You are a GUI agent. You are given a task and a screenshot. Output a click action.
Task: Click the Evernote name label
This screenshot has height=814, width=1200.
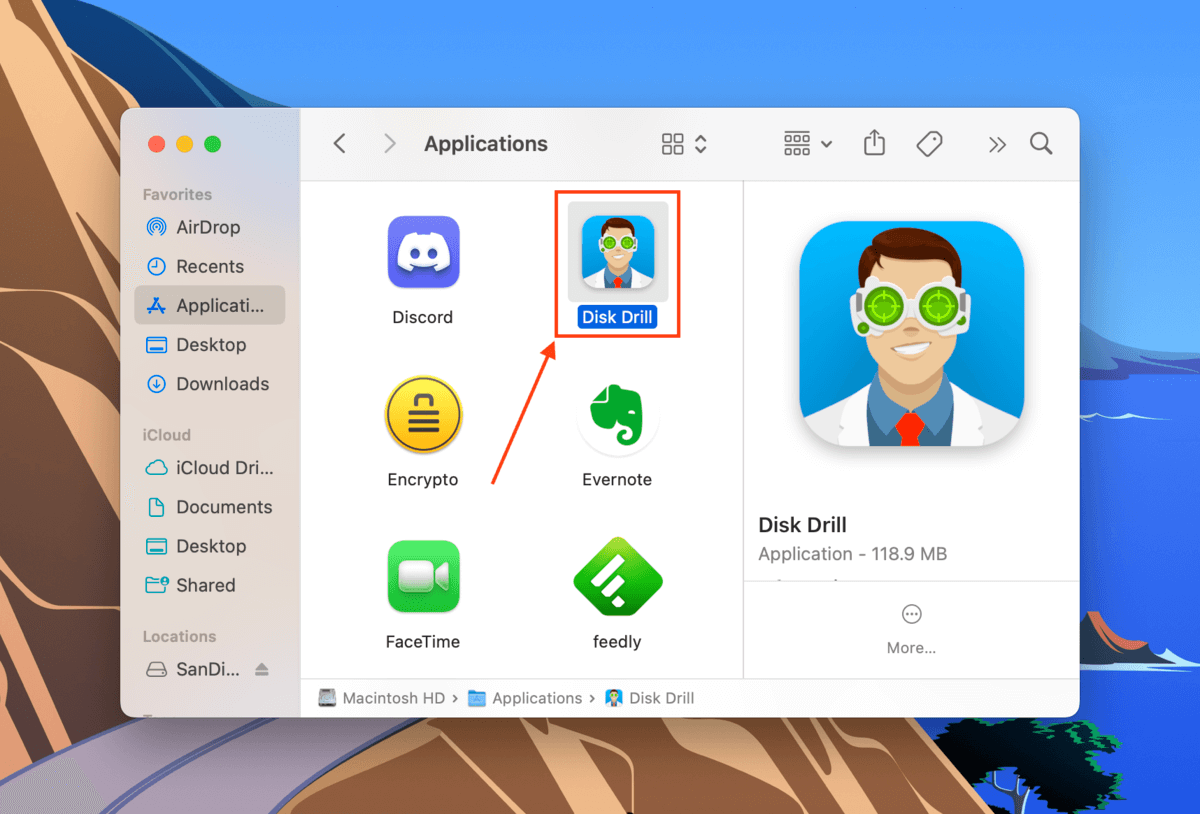pos(617,479)
